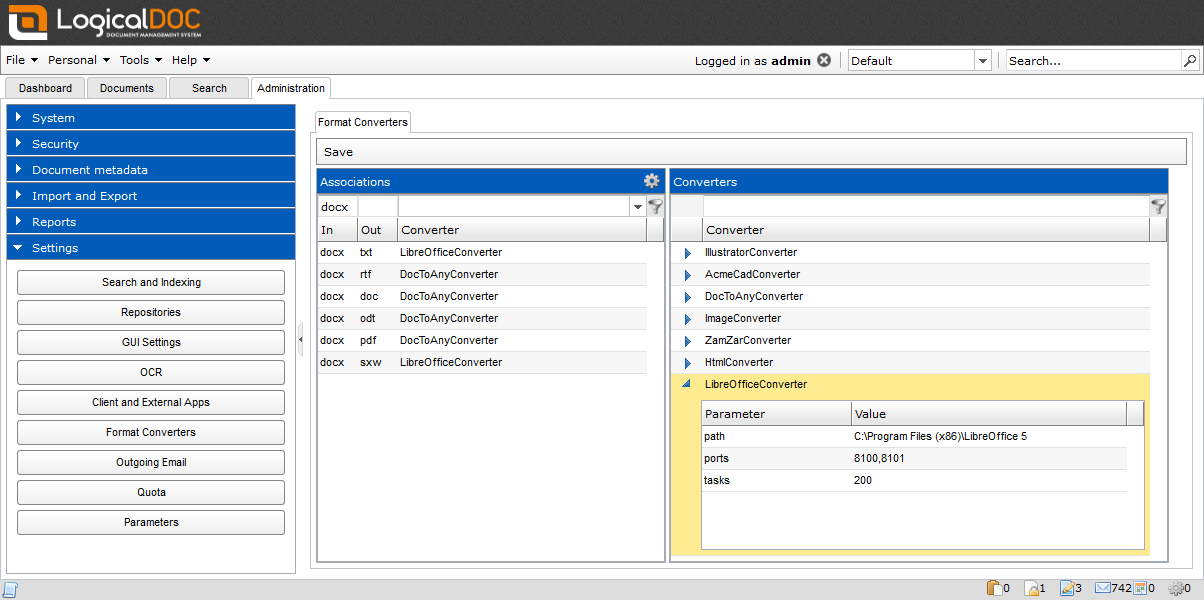This screenshot has width=1204, height=600.
Task: Open checked-out documents via the pencil icon
Action: pos(1067,588)
